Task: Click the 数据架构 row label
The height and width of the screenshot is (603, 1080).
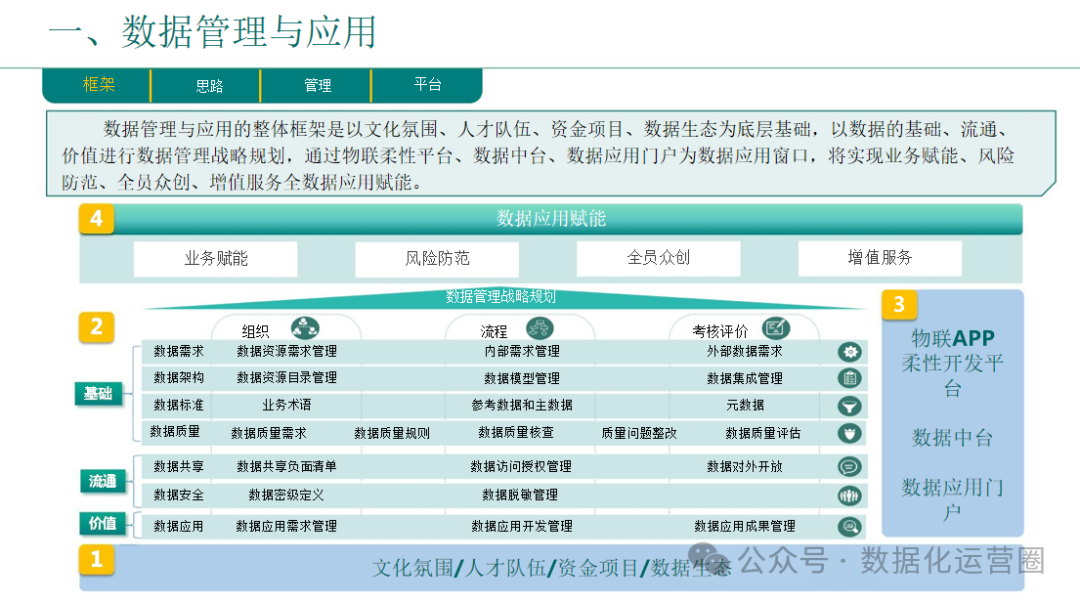Action: (x=178, y=378)
